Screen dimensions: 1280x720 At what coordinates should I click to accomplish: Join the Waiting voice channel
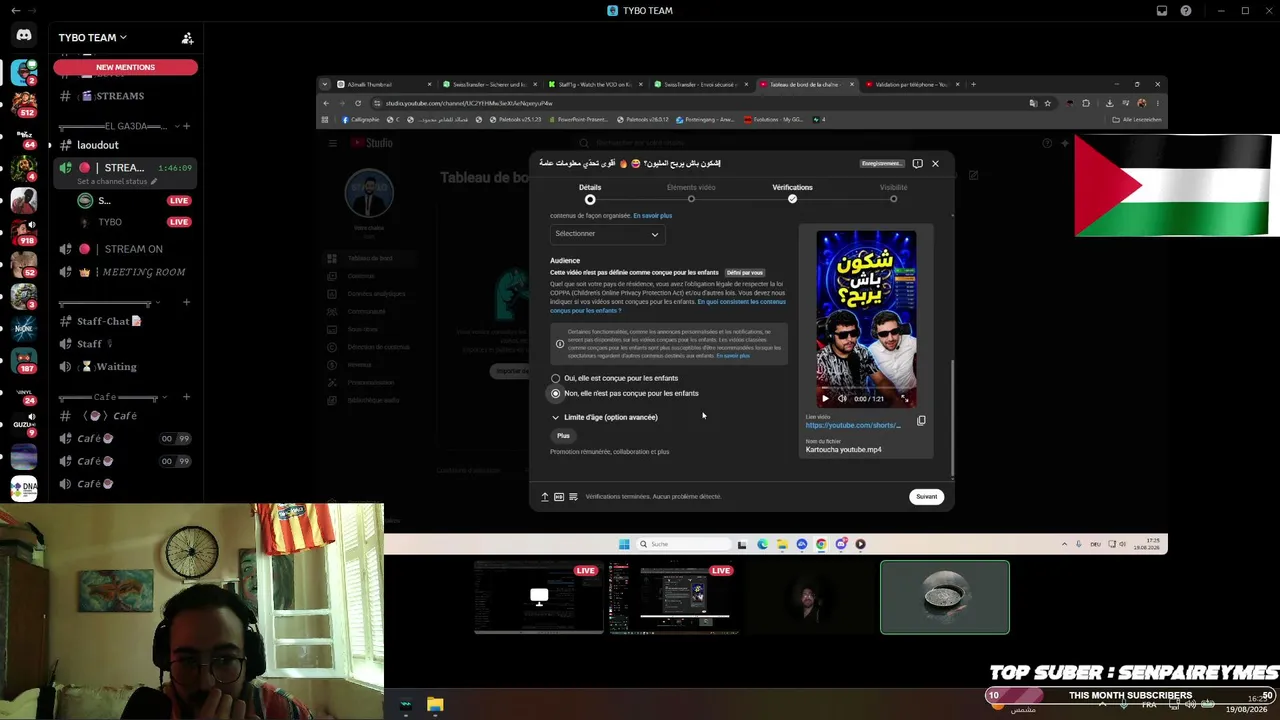point(125,367)
